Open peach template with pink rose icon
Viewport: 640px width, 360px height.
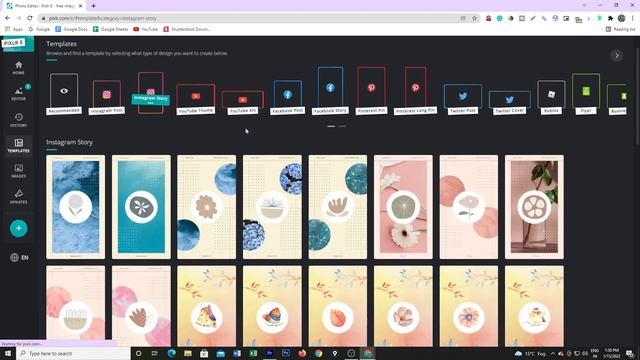click(469, 207)
